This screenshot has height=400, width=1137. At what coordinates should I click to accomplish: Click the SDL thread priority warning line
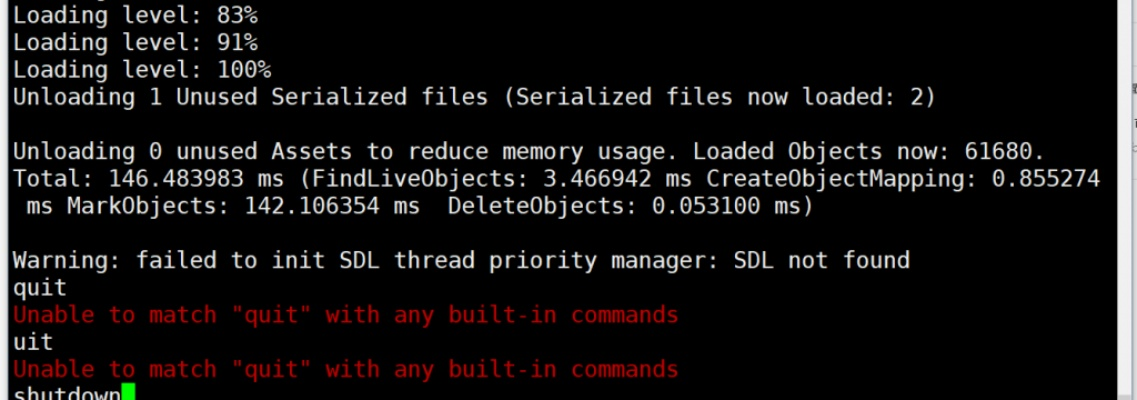(460, 261)
